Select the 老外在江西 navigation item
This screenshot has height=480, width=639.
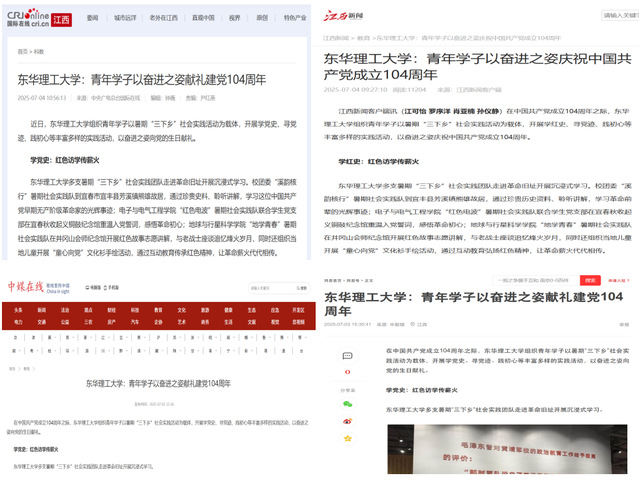[x=163, y=18]
